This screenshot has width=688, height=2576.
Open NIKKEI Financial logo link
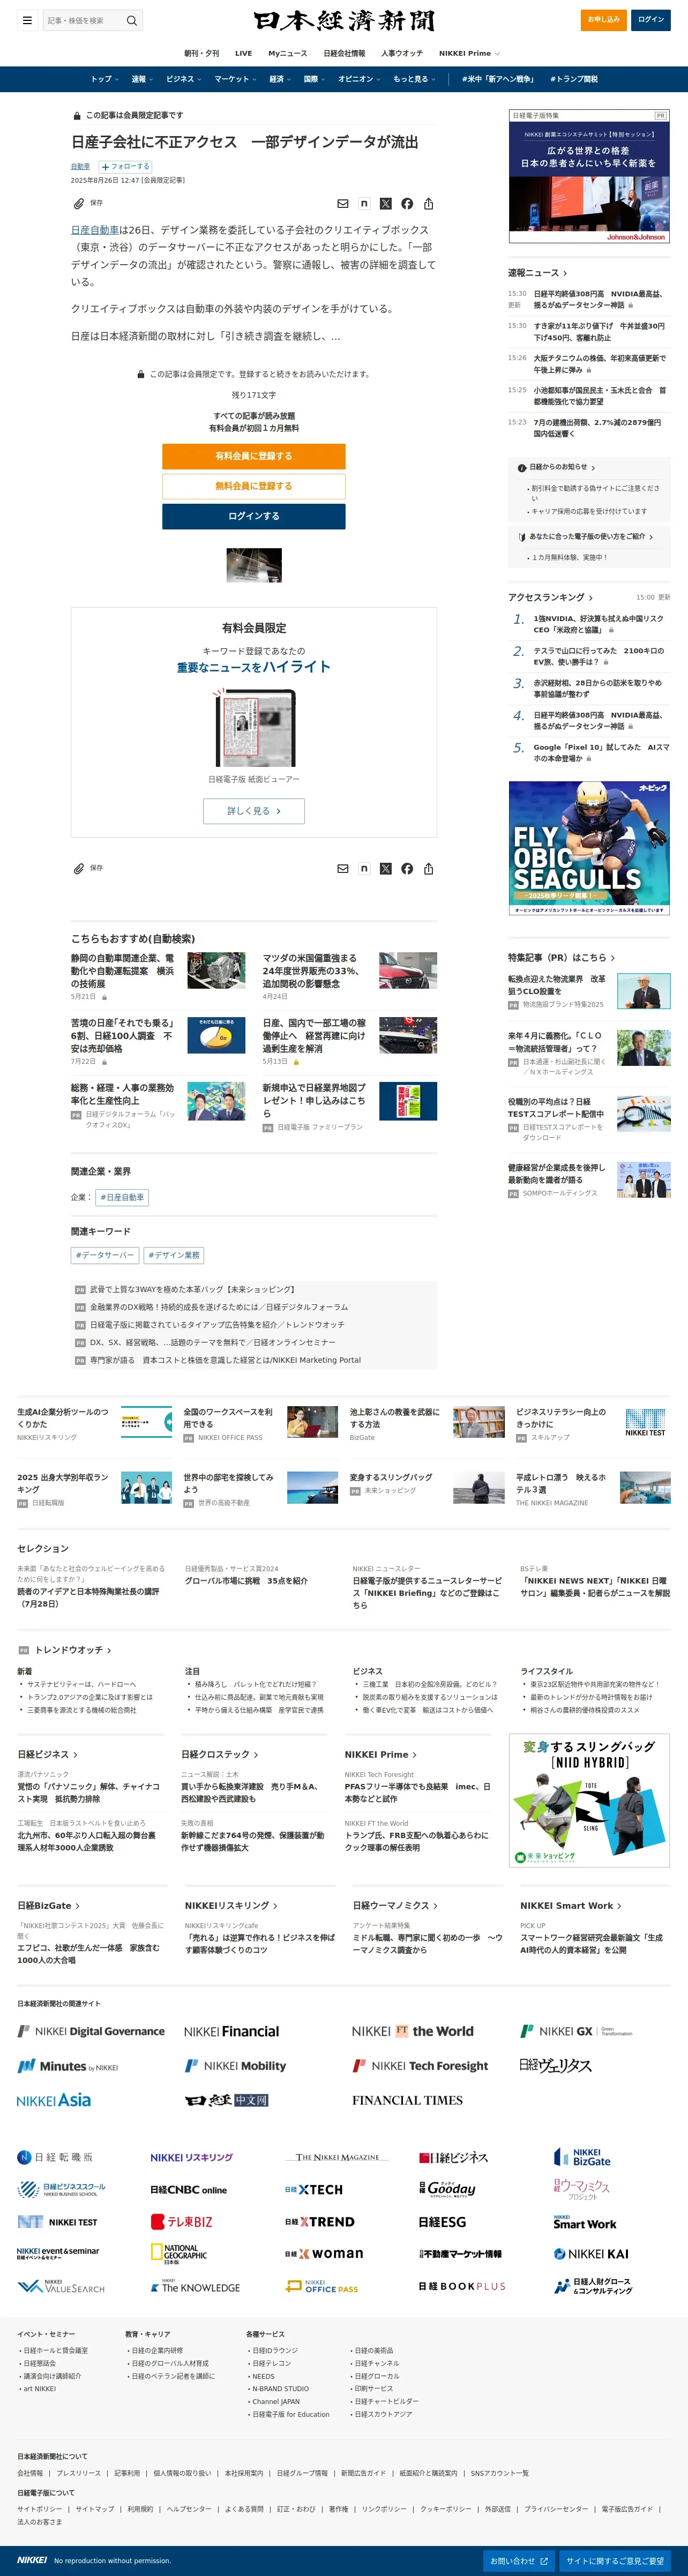[232, 2031]
